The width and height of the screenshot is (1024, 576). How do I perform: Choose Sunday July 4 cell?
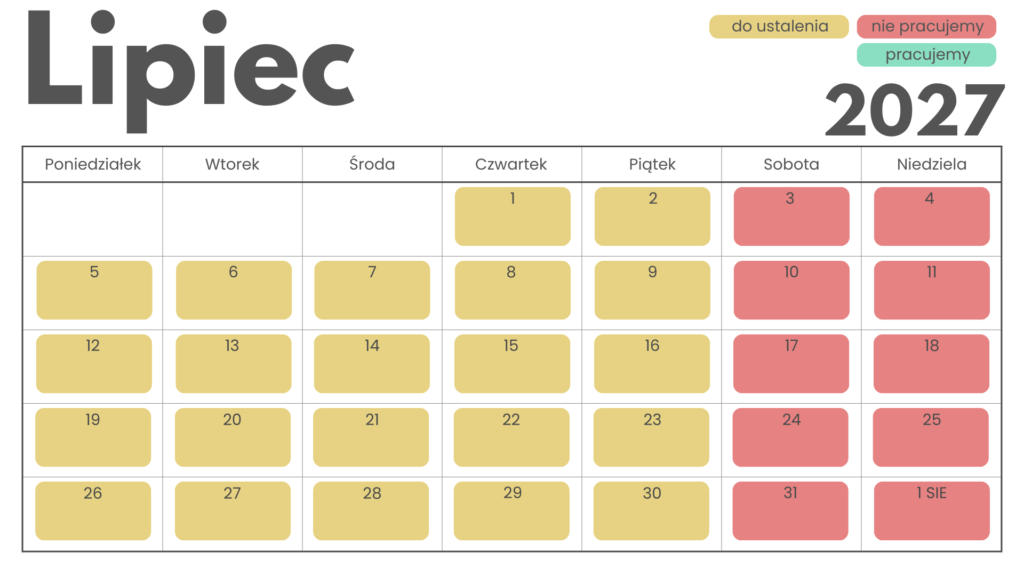coord(932,216)
